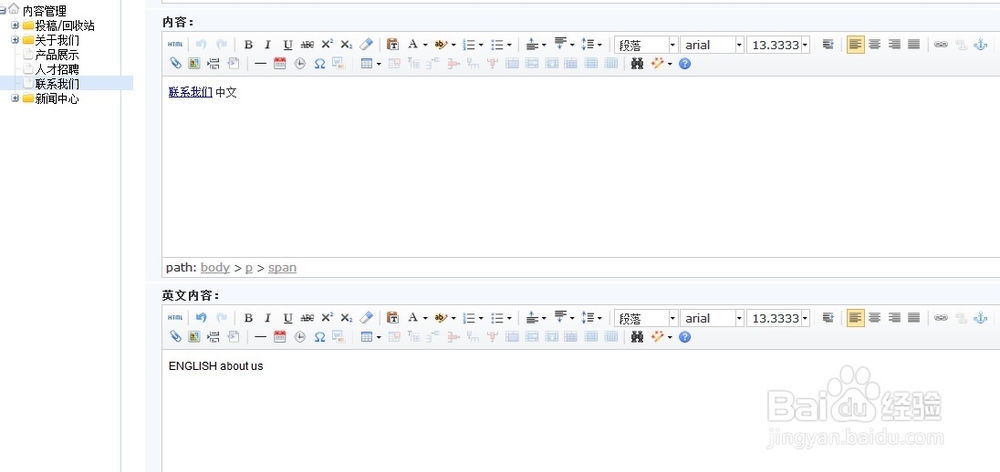1000x472 pixels.
Task: Insert image icon in 内容 editor toolbar
Action: [195, 64]
